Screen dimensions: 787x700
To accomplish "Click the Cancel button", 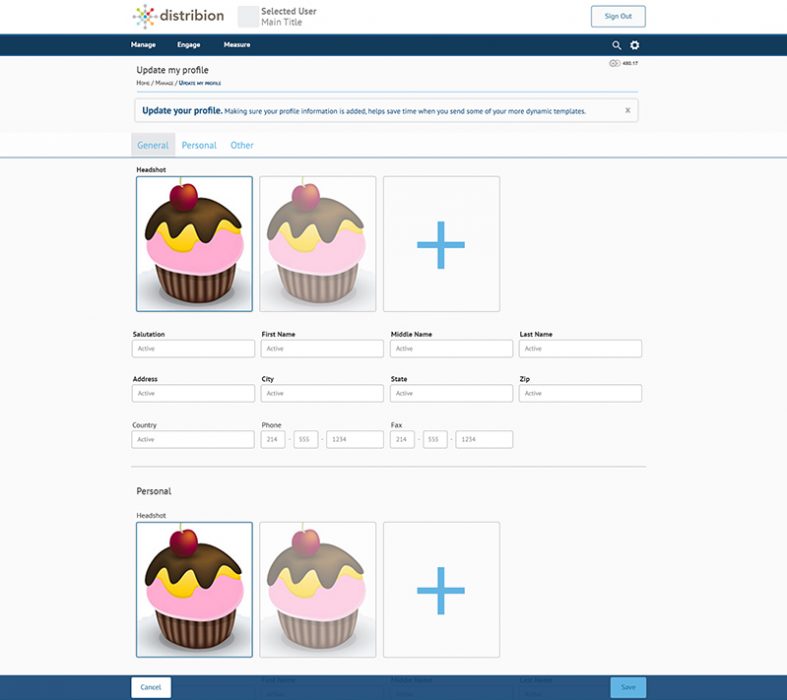I will [x=150, y=687].
